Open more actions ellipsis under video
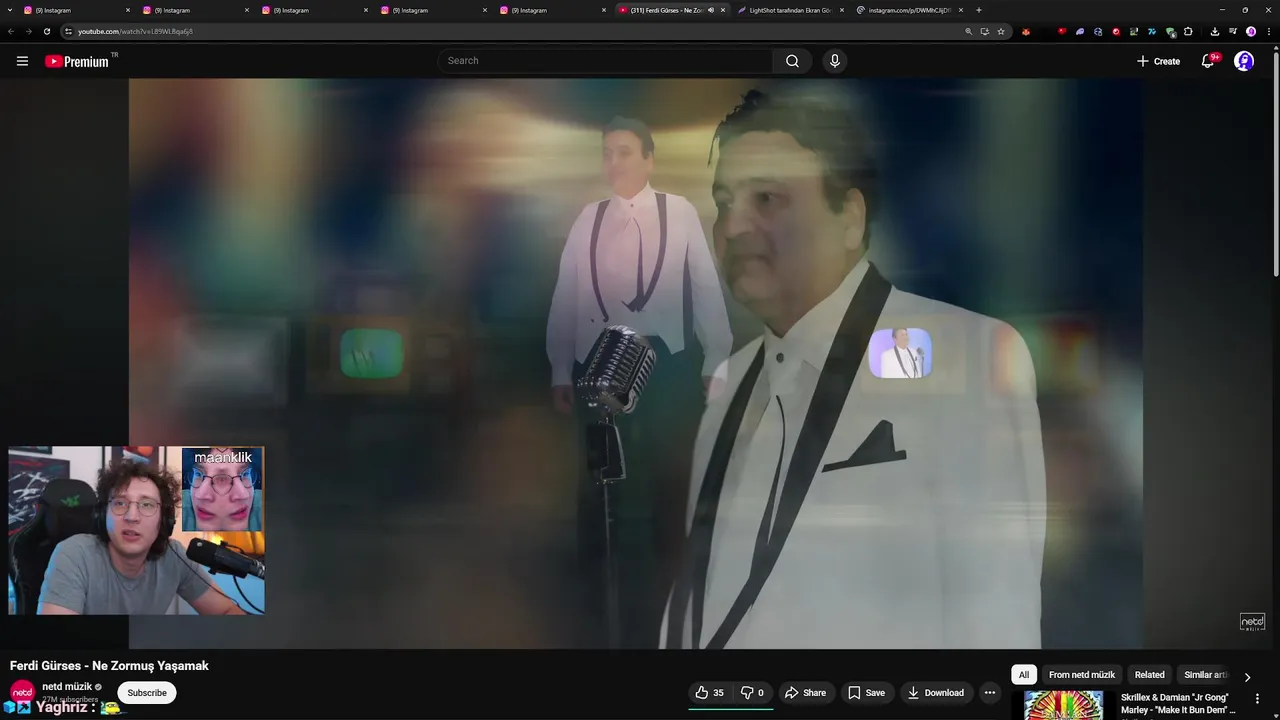Image resolution: width=1280 pixels, height=720 pixels. pos(990,692)
